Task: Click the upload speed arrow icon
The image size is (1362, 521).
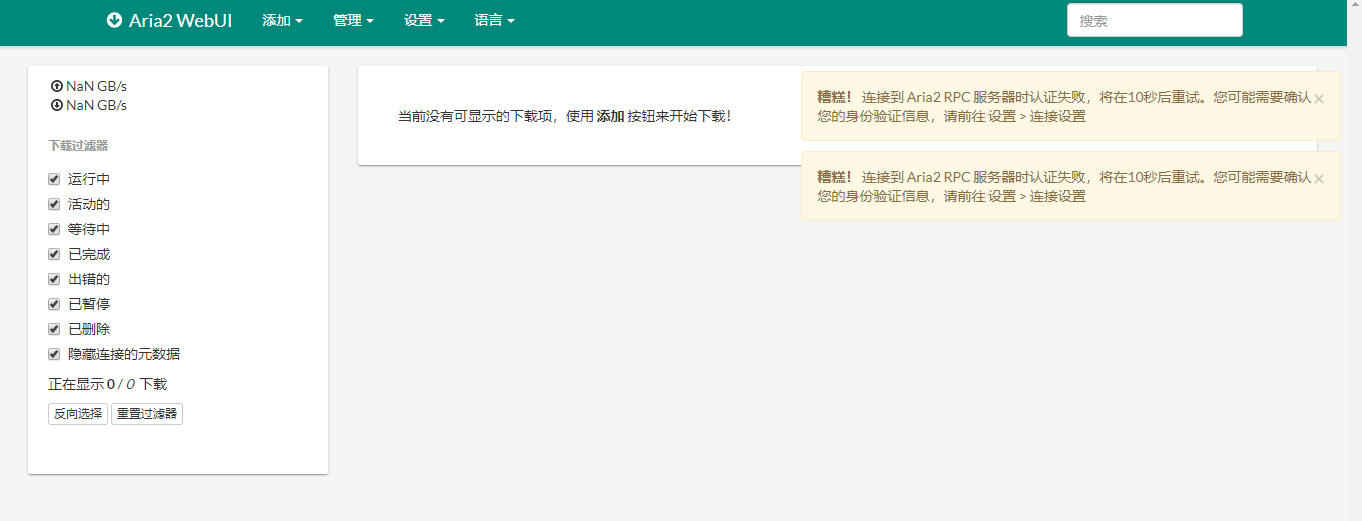Action: click(x=57, y=86)
